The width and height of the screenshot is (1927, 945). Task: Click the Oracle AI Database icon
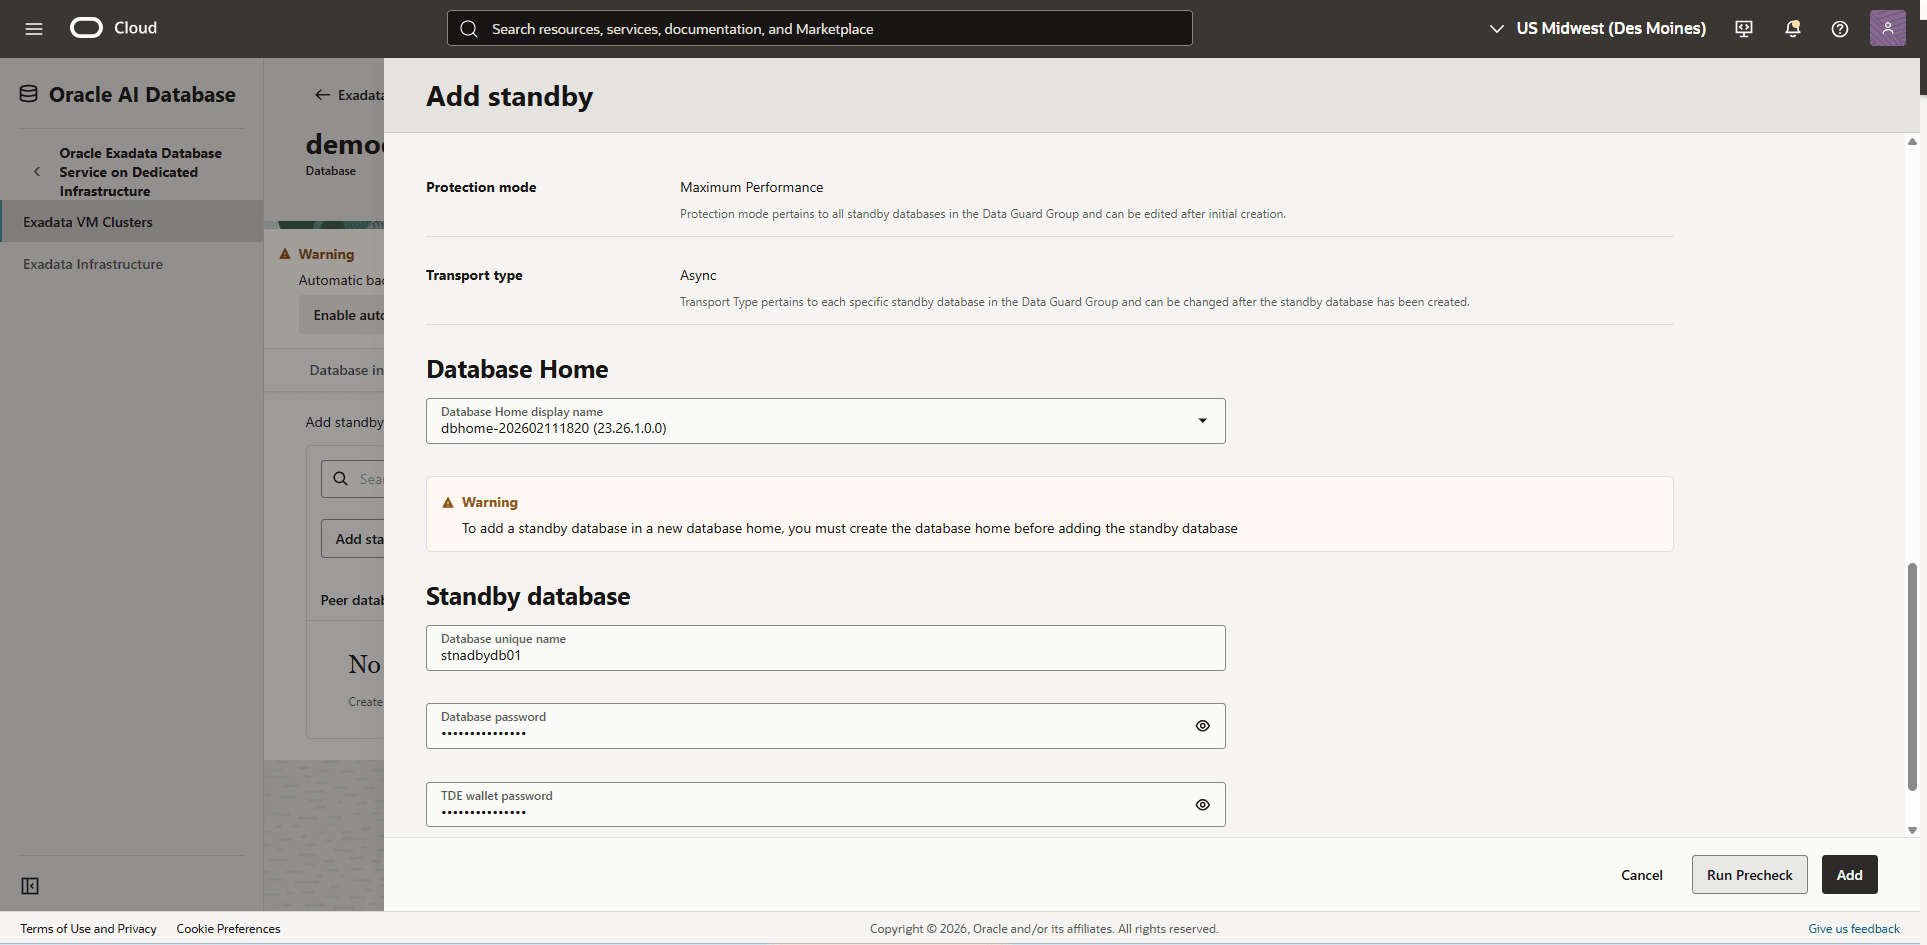pyautogui.click(x=29, y=93)
